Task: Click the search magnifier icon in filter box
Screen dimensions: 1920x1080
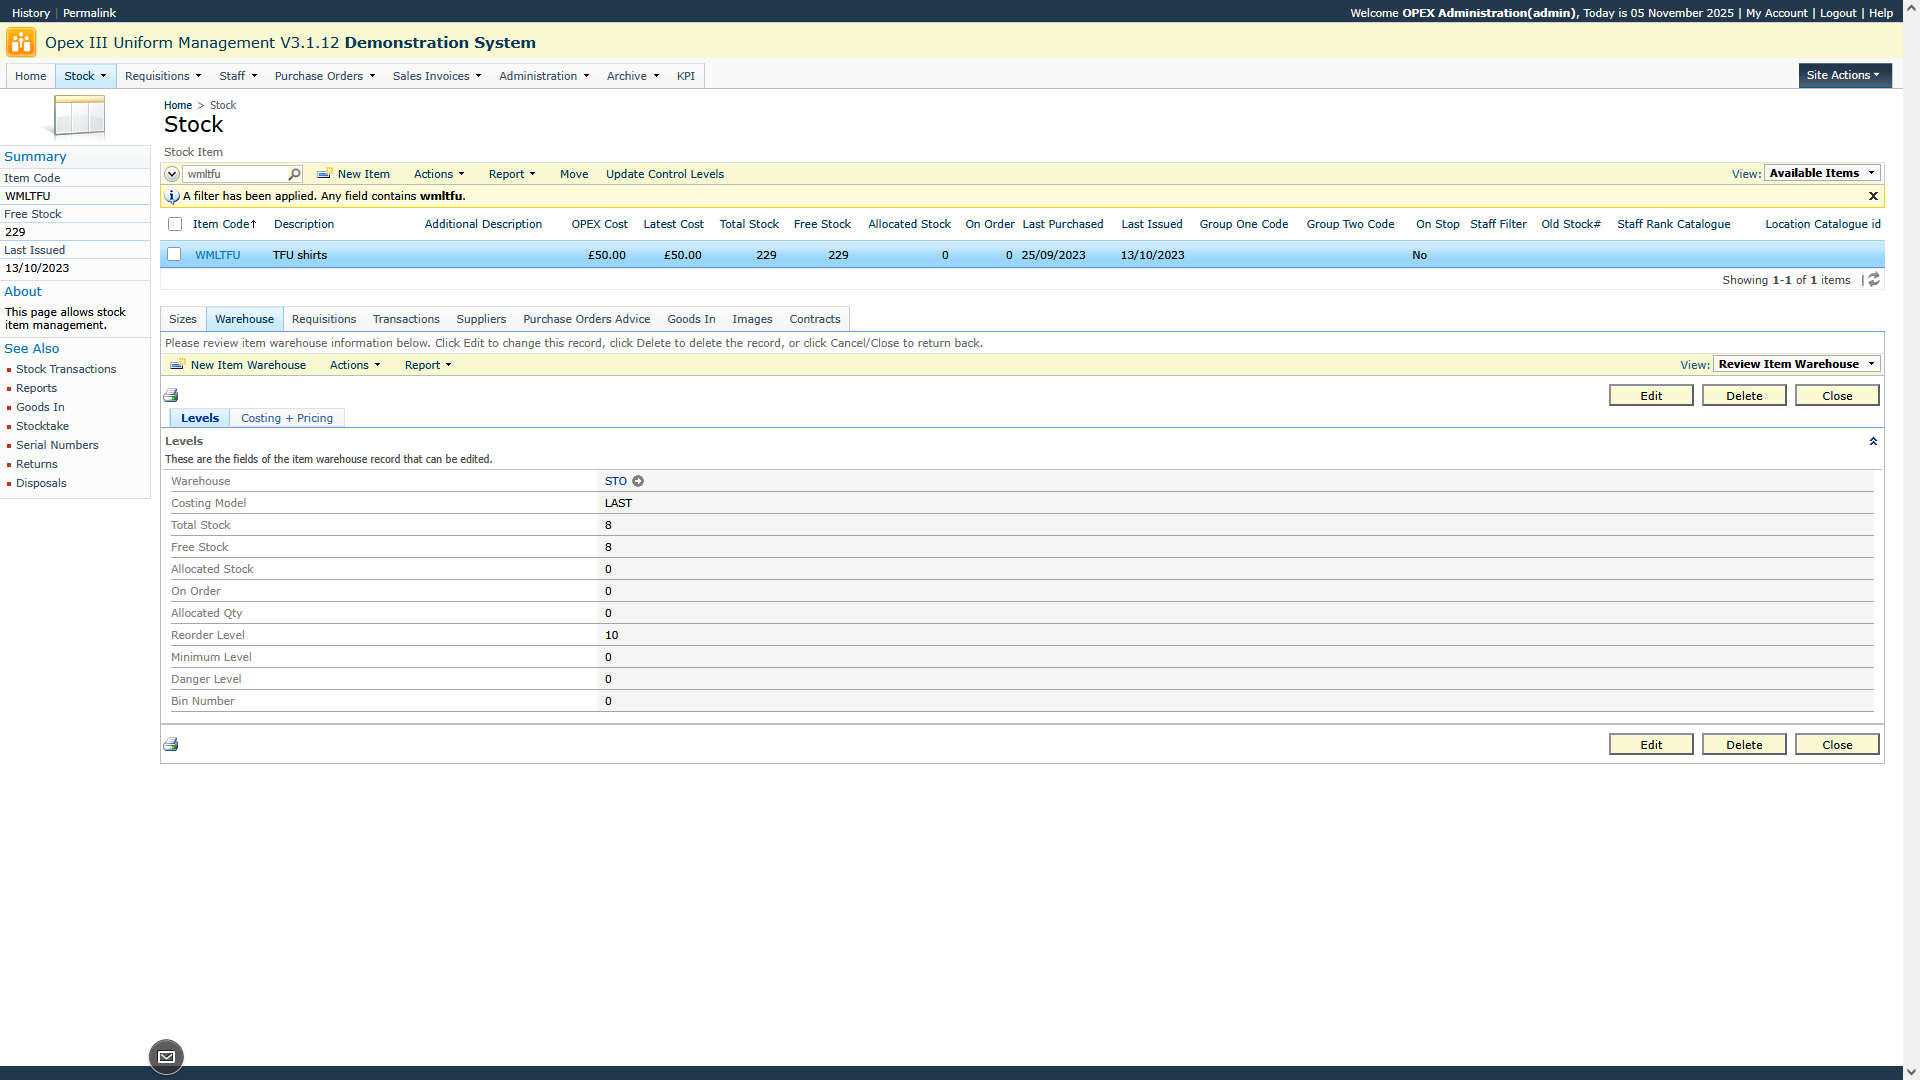Action: click(x=294, y=174)
